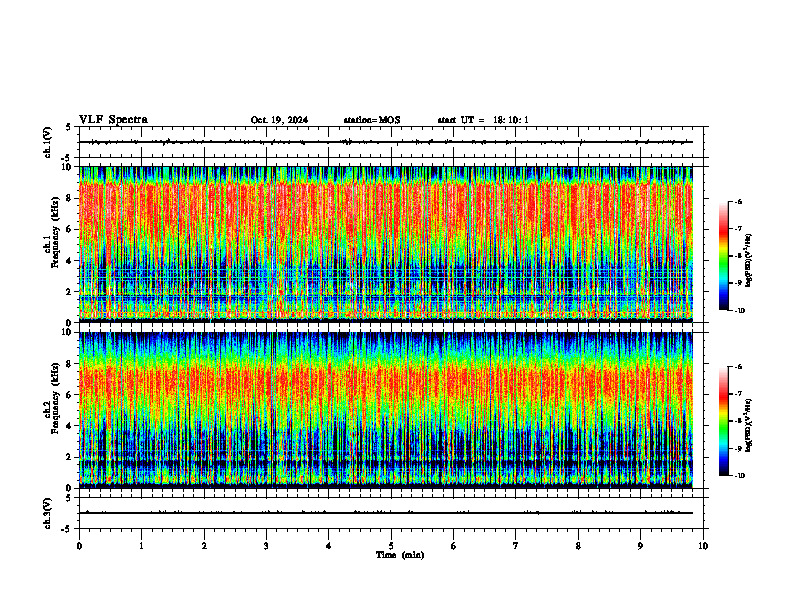The image size is (792, 612).
Task: Click time axis tick label "9"
Action: pyautogui.click(x=640, y=546)
